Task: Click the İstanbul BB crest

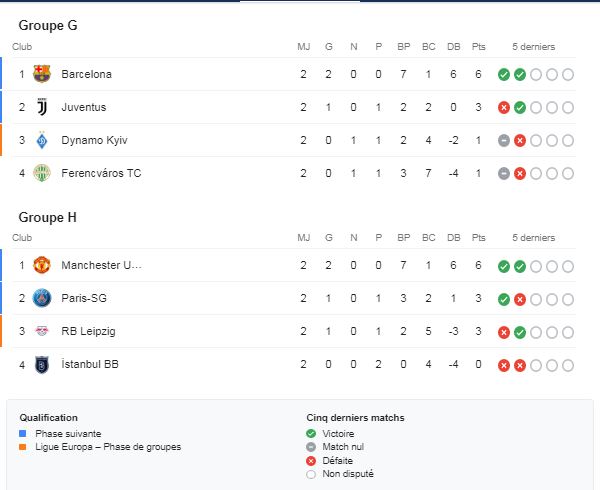Action: pyautogui.click(x=42, y=365)
